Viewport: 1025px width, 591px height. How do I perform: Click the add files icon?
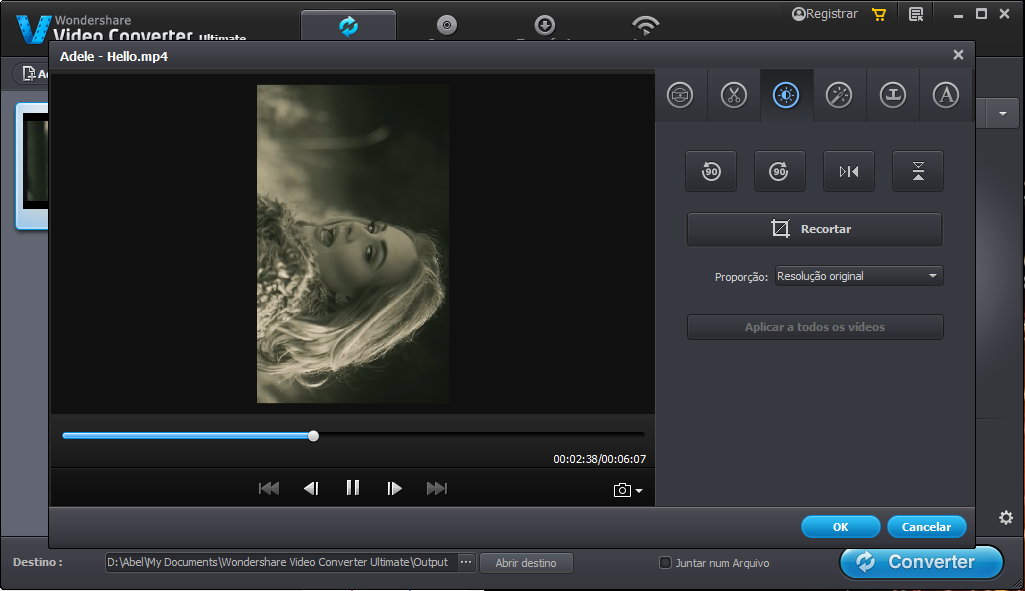point(29,74)
